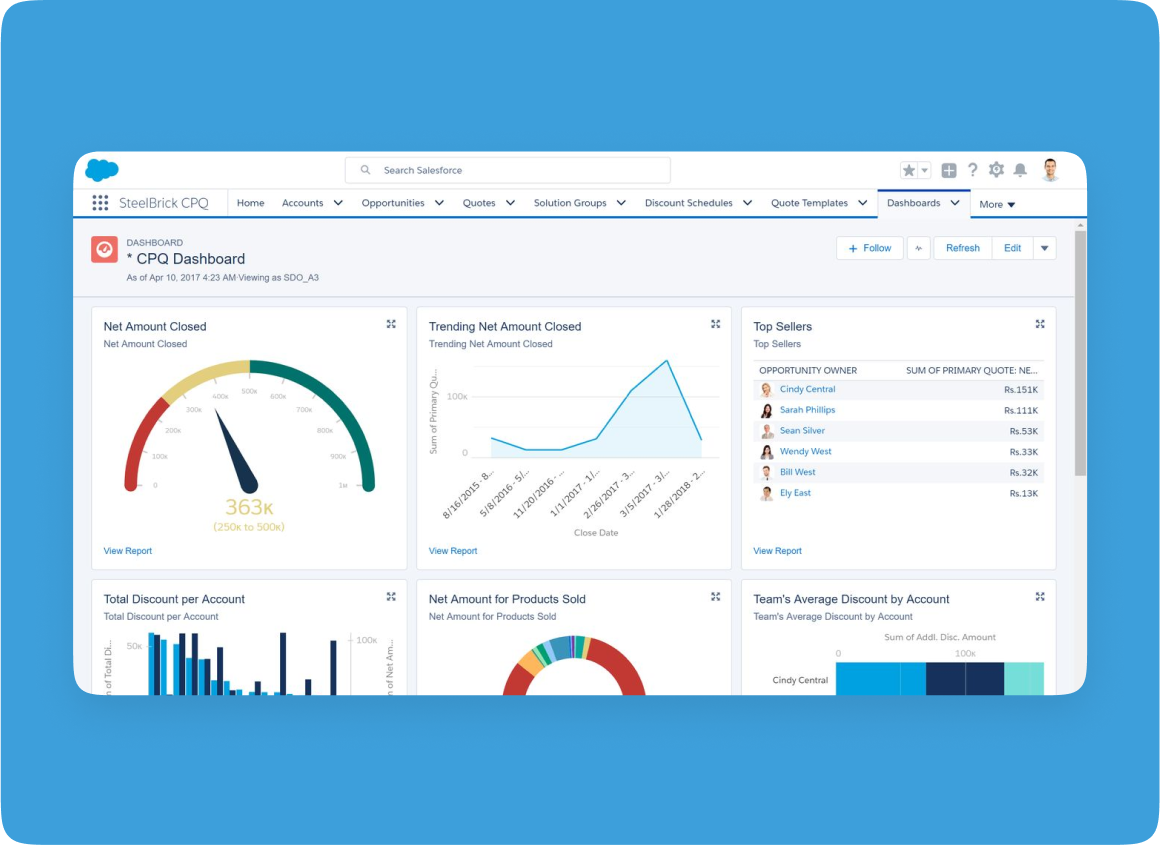Switch to the Quote Templates tab
Screen dimensions: 1160x845
[x=809, y=203]
